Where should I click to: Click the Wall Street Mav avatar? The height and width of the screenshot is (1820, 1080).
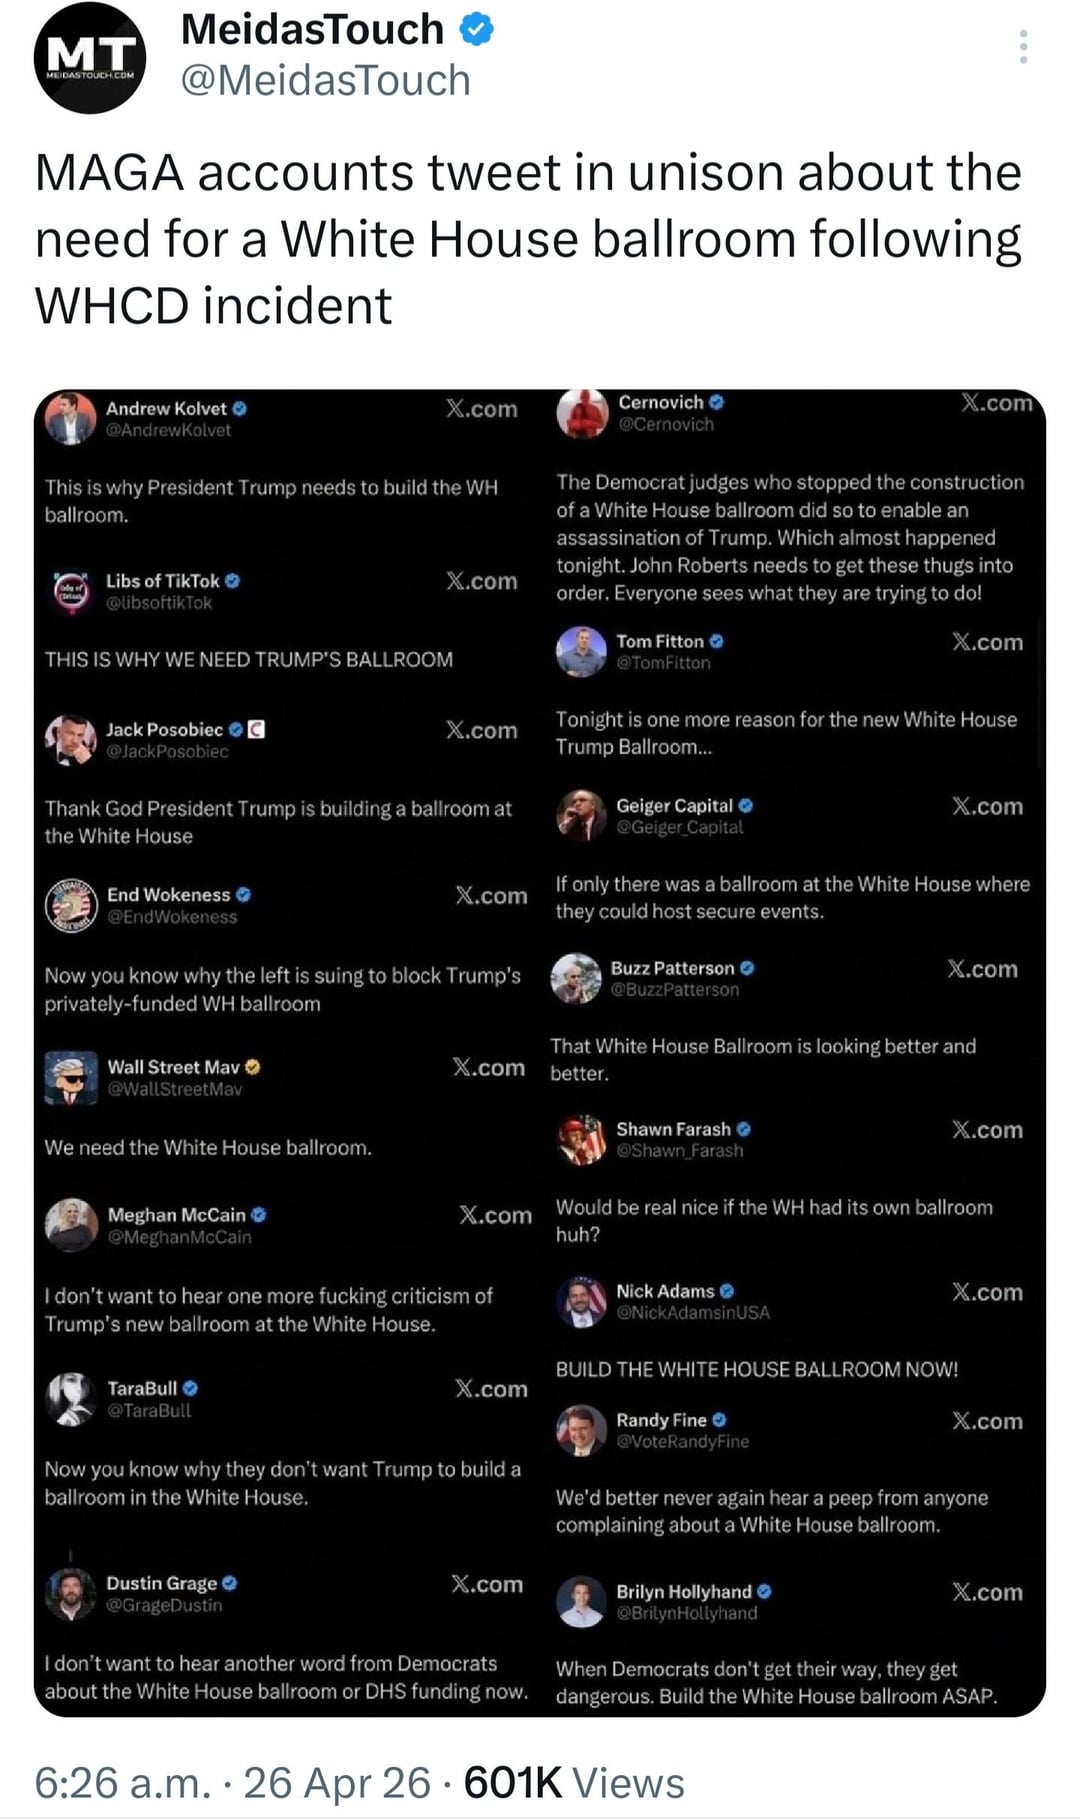[x=71, y=1077]
